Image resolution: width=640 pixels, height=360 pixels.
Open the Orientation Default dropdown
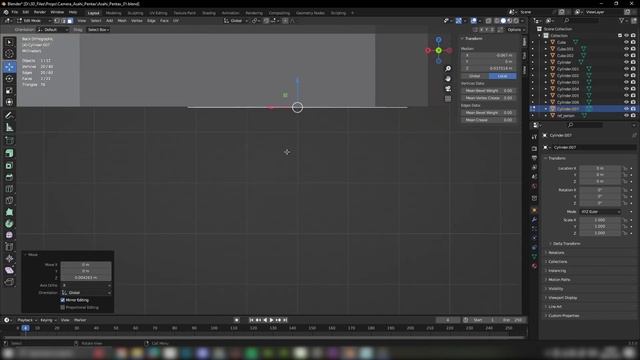click(x=53, y=30)
